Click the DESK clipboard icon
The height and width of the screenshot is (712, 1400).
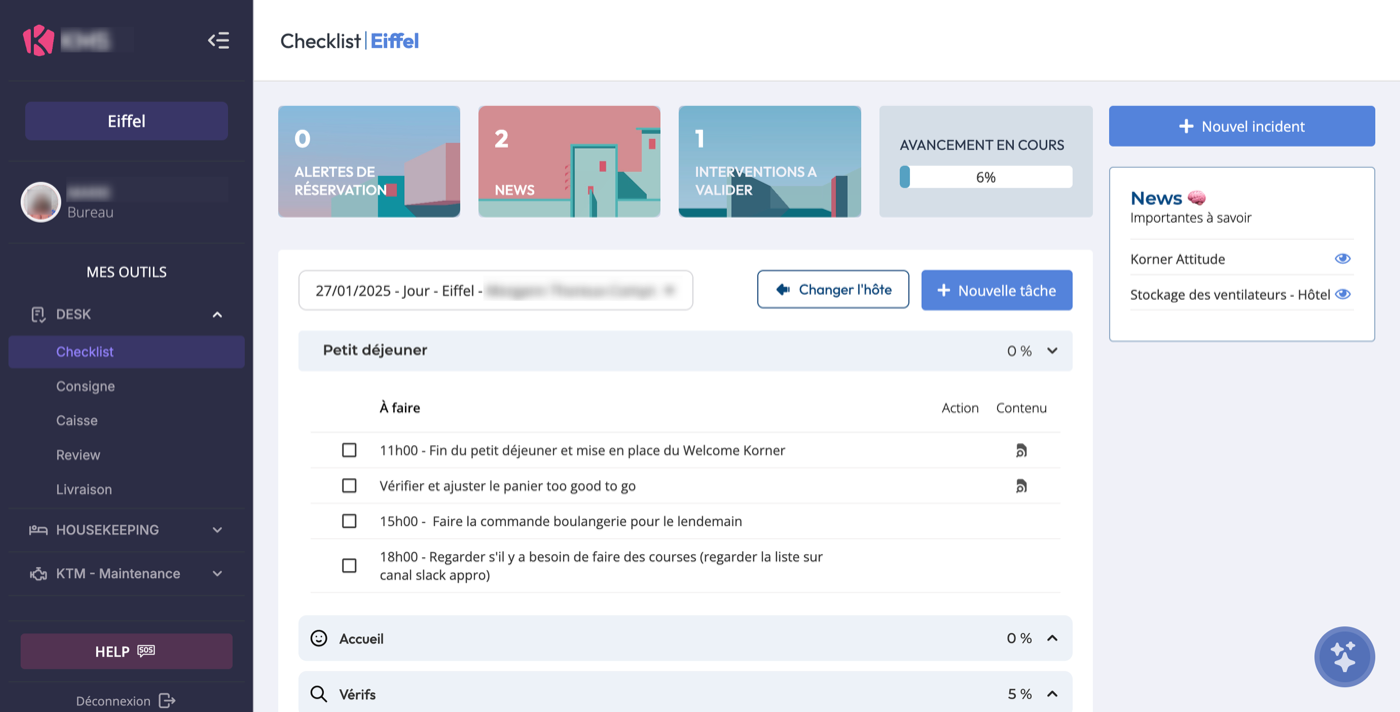38,315
